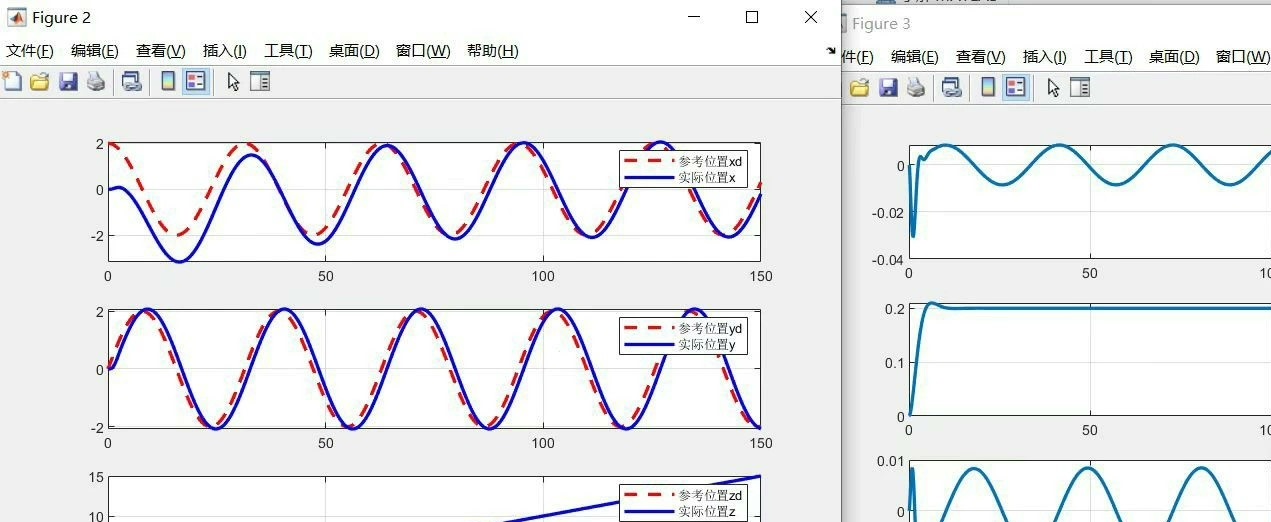The height and width of the screenshot is (522, 1271).
Task: Click Figure 2 window title text
Action: pos(62,18)
